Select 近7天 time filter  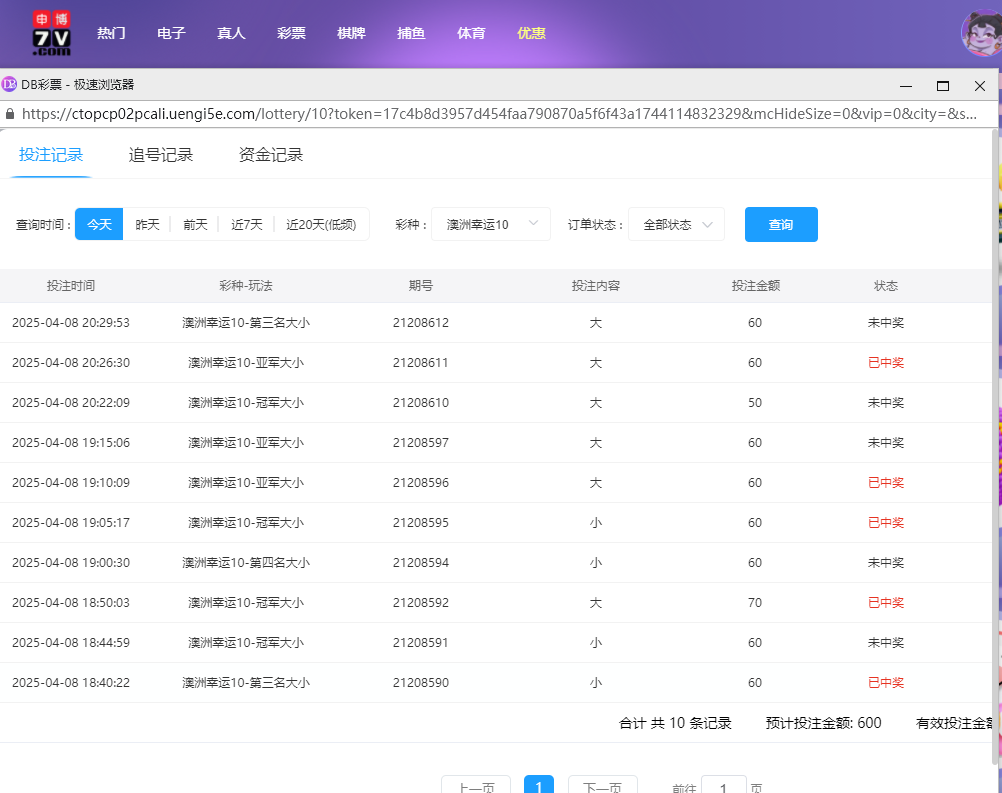247,225
